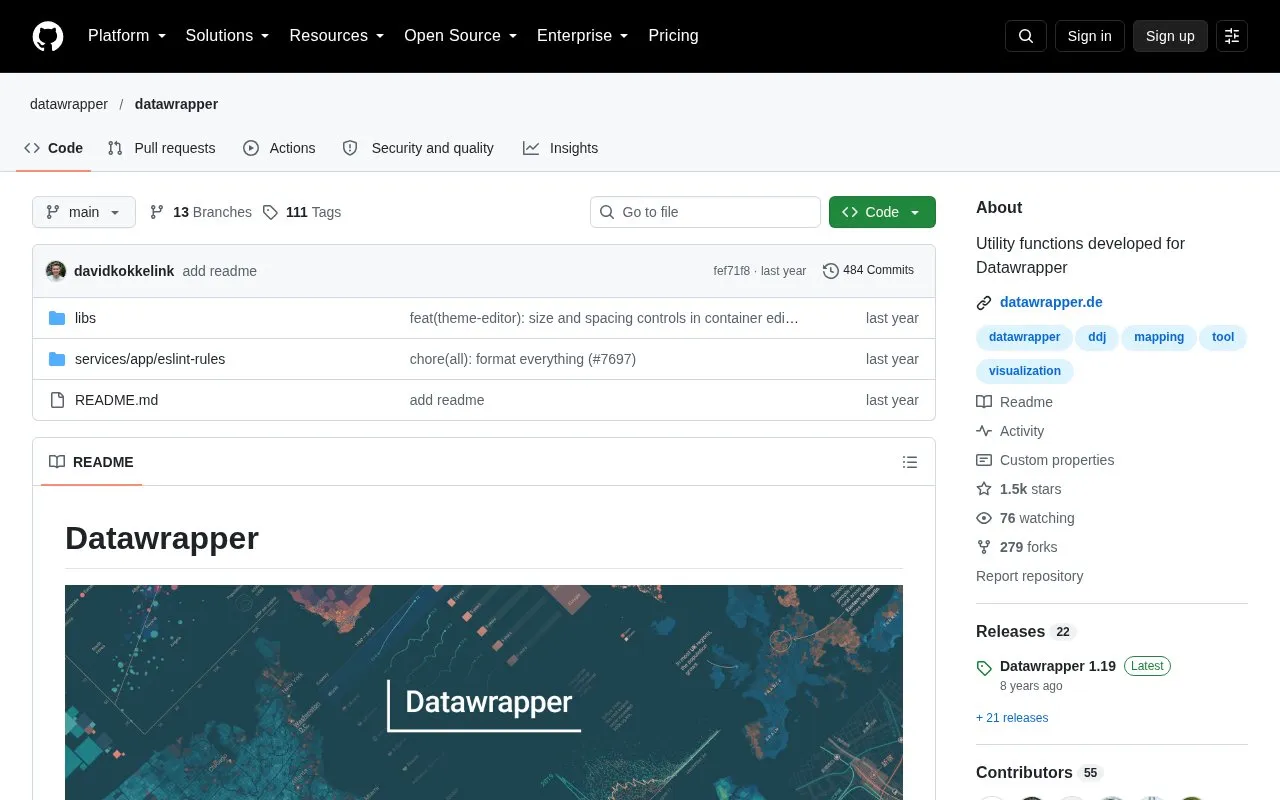Switch to the Actions tab
The image size is (1280, 800).
tap(279, 148)
